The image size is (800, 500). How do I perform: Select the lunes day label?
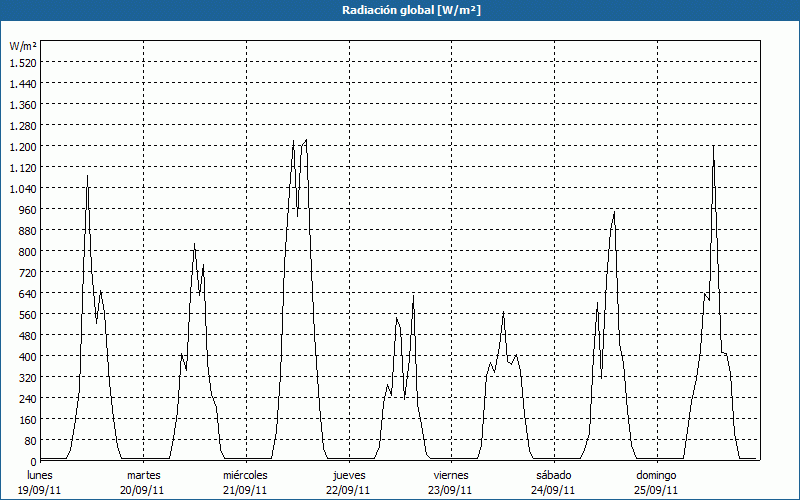41,475
